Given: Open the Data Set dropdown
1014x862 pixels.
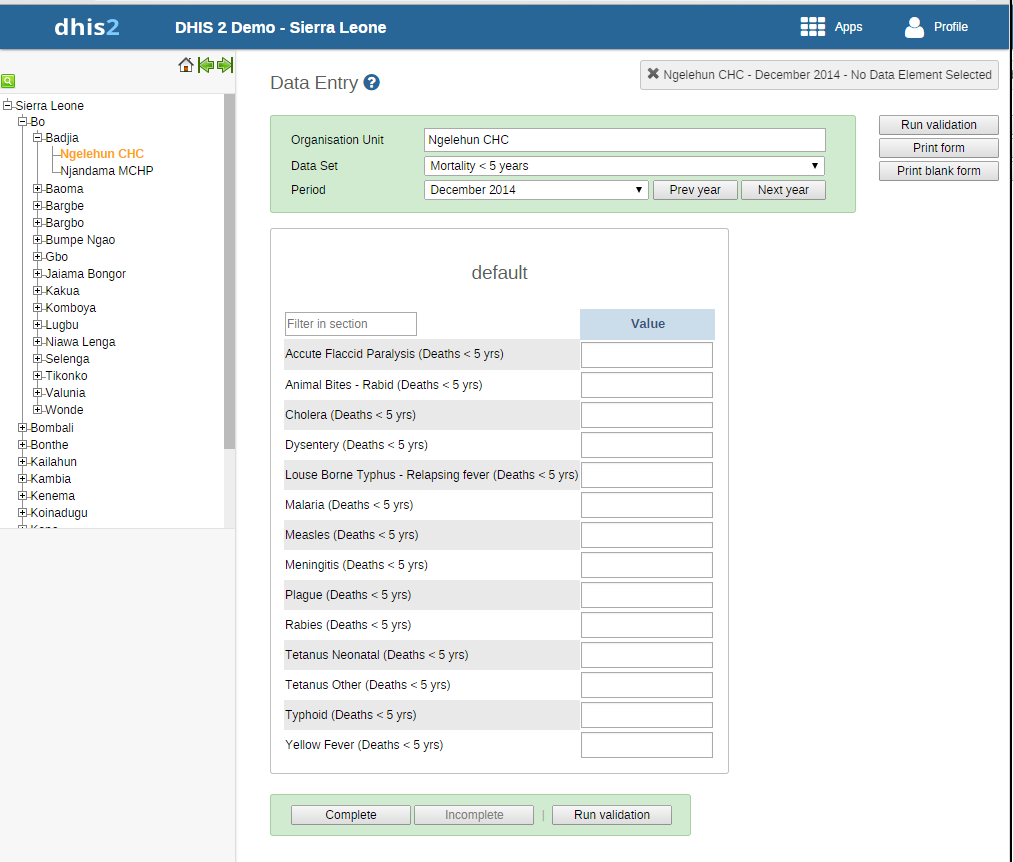Looking at the screenshot, I should (624, 166).
